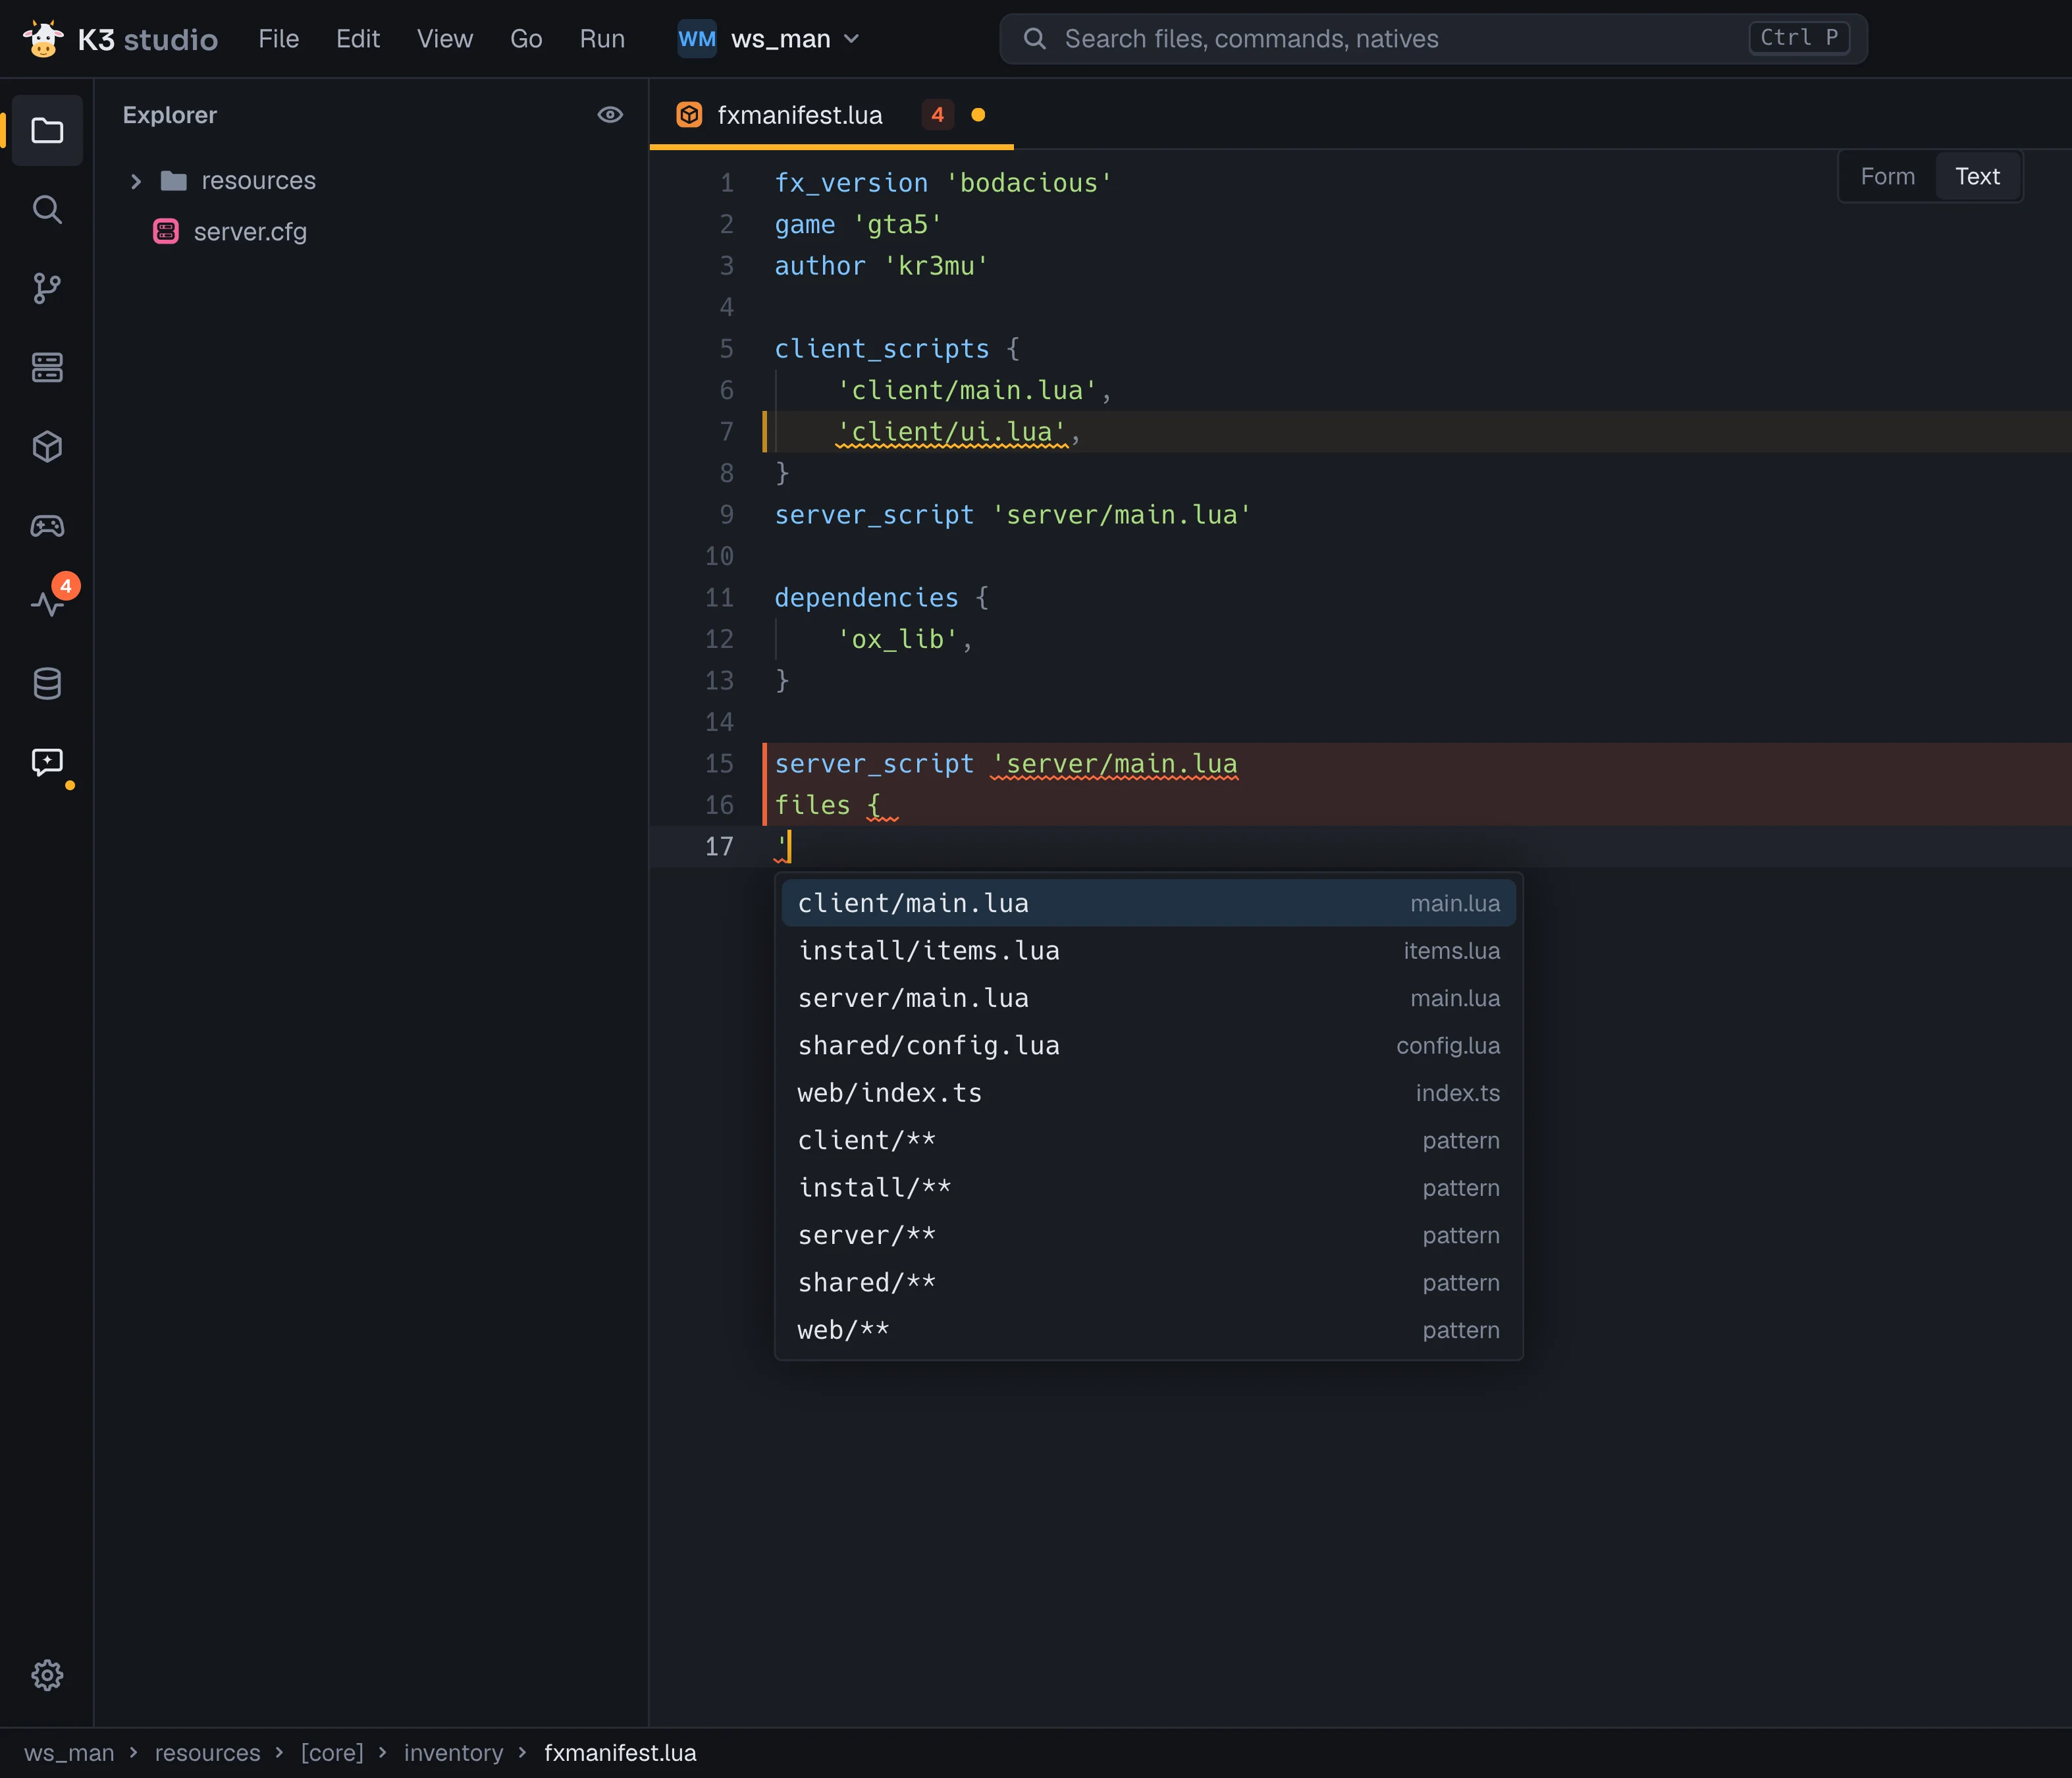
Task: Click fxmanifest.lua in the breadcrumb
Action: 620,1753
